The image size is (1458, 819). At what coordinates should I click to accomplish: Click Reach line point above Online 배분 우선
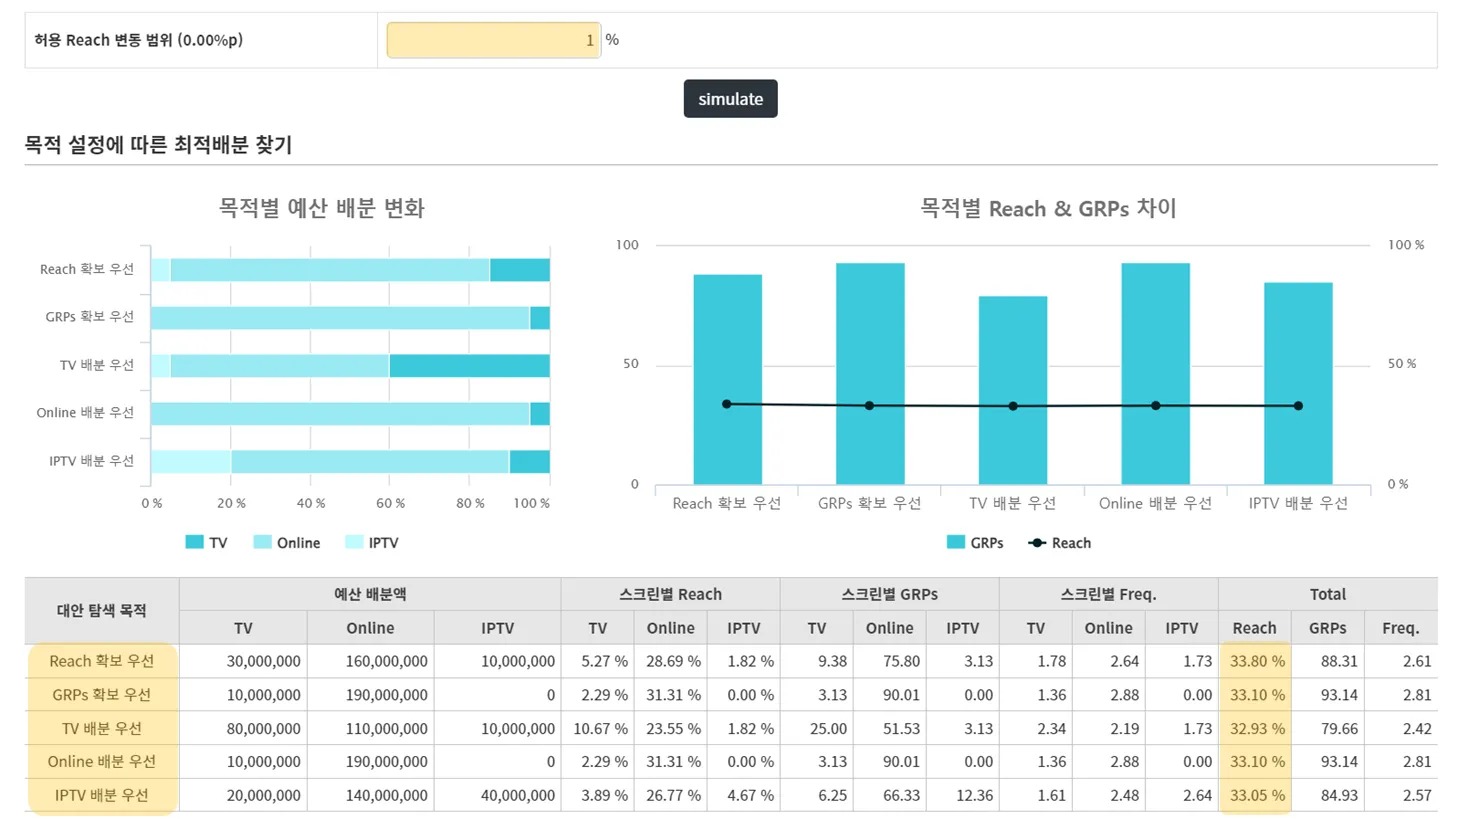click(1156, 406)
